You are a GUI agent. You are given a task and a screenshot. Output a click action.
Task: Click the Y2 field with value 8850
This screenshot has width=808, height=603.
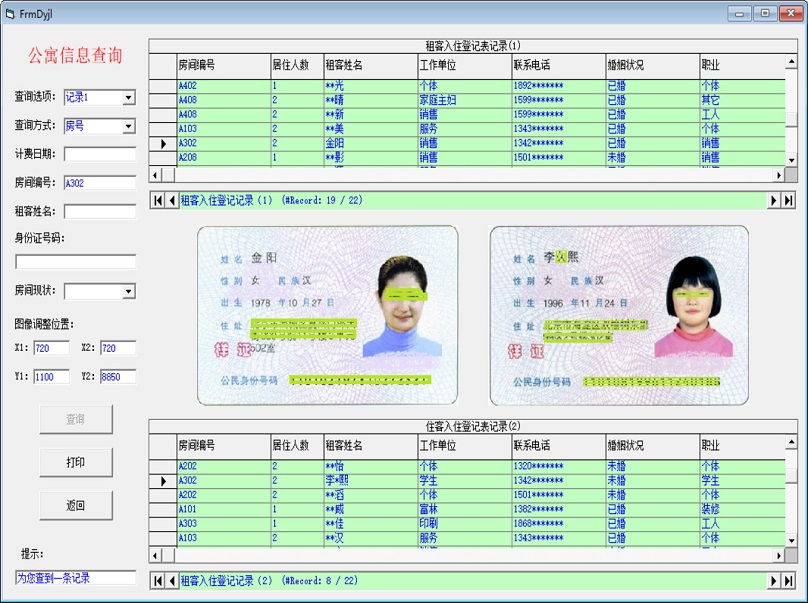pyautogui.click(x=118, y=377)
